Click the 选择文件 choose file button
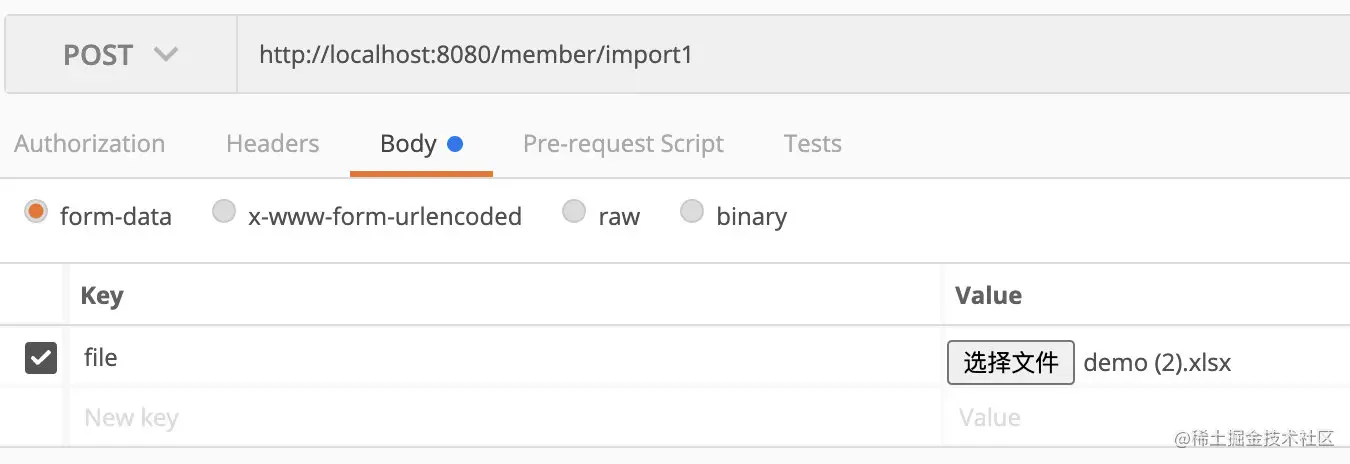The image size is (1350, 464). point(1011,362)
